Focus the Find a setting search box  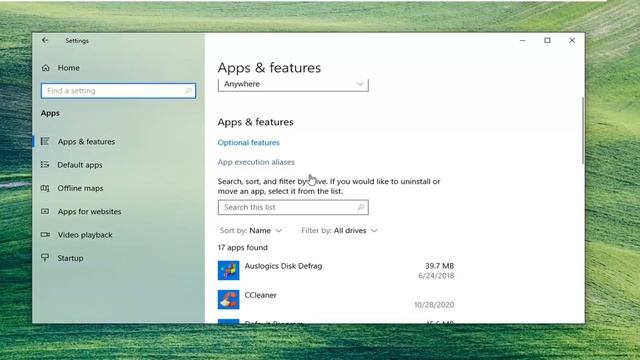coord(118,91)
